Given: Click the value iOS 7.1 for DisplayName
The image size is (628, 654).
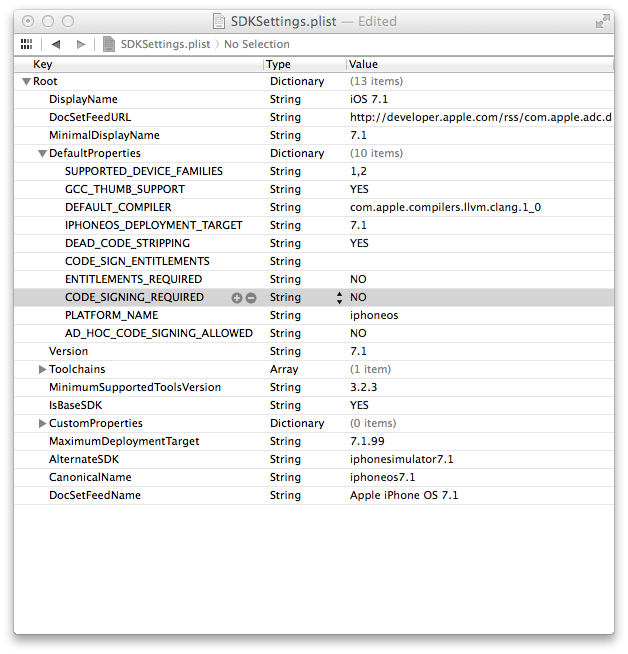Looking at the screenshot, I should 369,99.
